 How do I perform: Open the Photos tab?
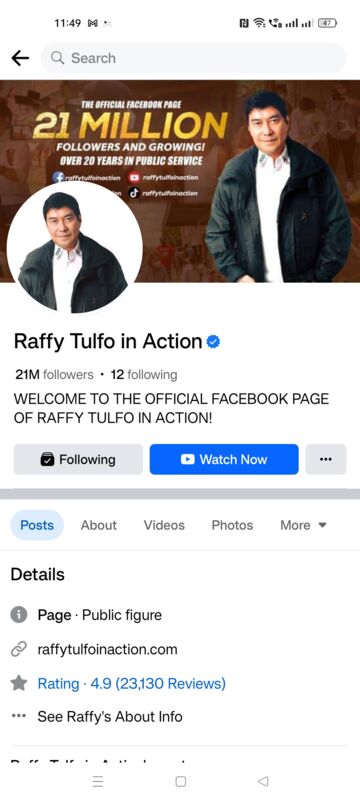(232, 525)
